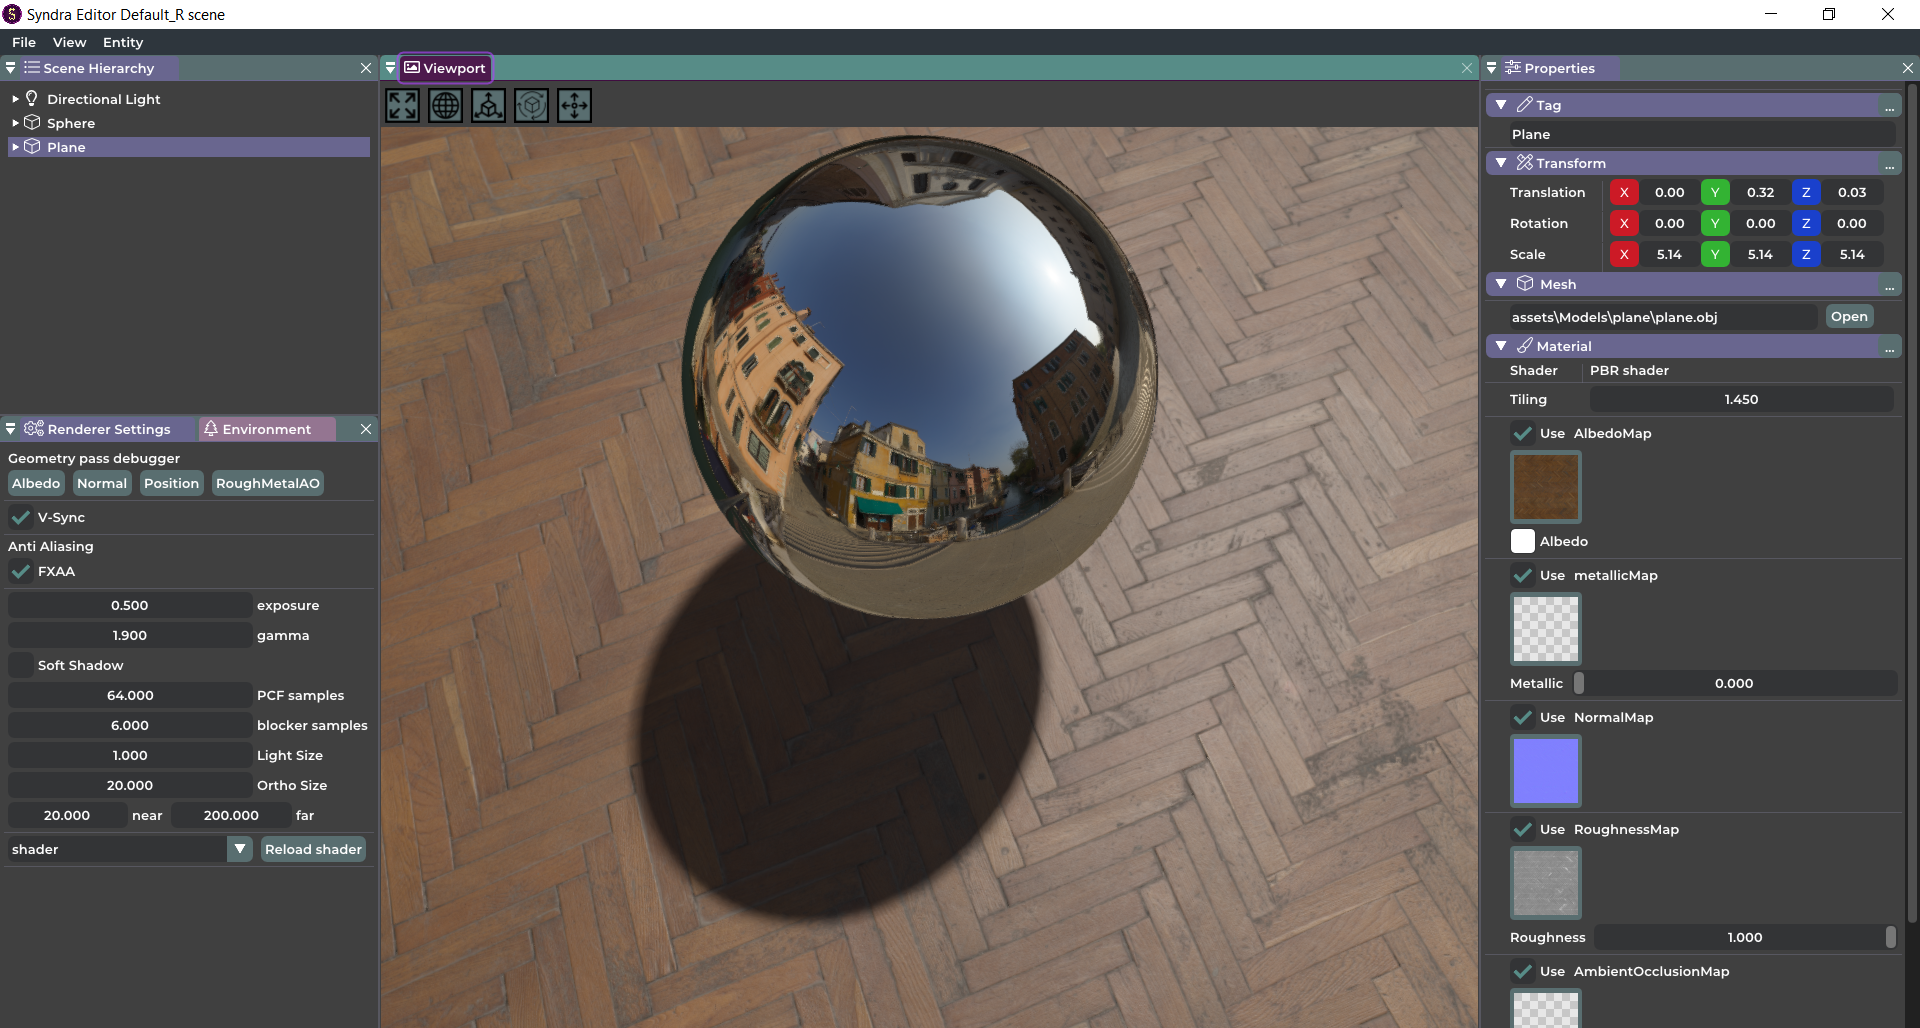Open the View menu
This screenshot has width=1920, height=1028.
pyautogui.click(x=69, y=42)
